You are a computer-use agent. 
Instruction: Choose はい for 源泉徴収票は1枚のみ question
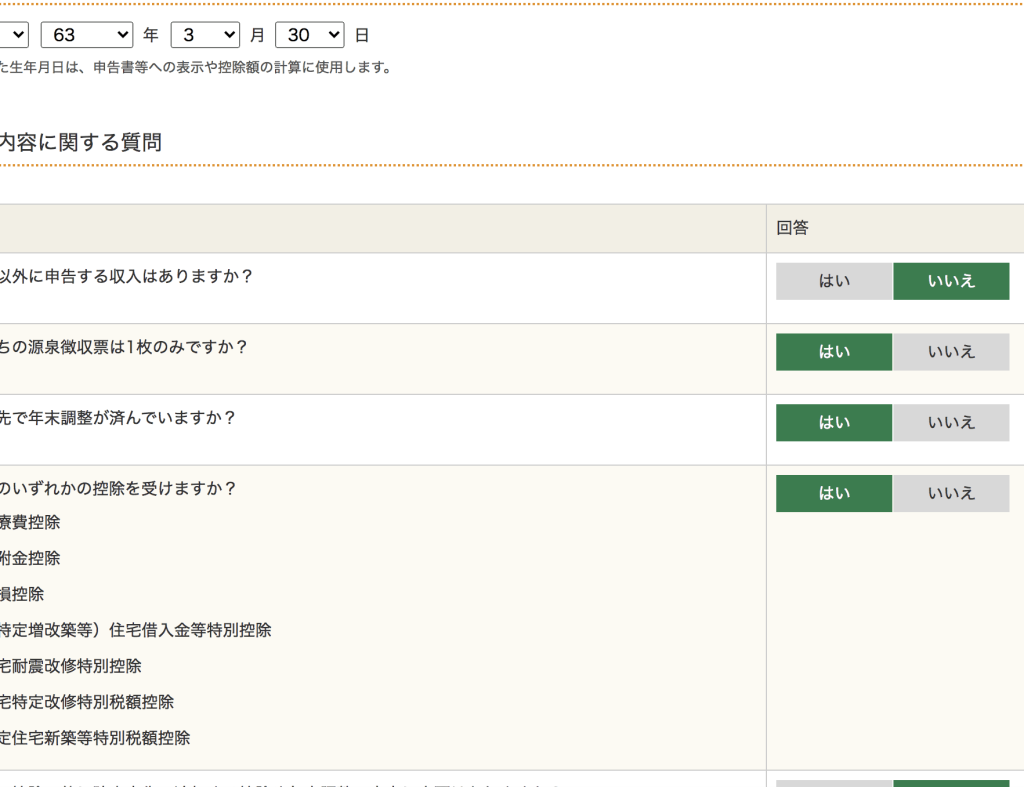(834, 352)
